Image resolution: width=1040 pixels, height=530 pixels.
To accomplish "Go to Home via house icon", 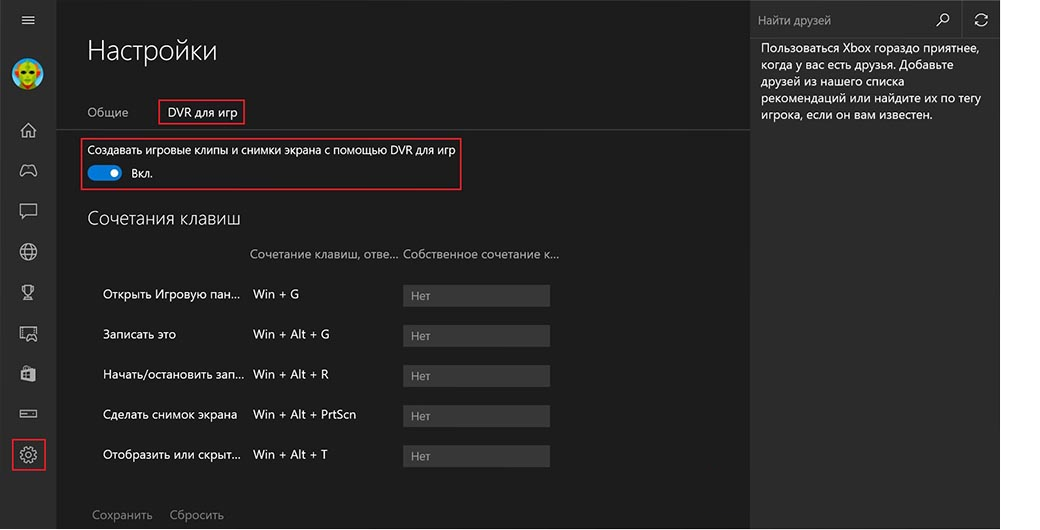I will pyautogui.click(x=28, y=130).
